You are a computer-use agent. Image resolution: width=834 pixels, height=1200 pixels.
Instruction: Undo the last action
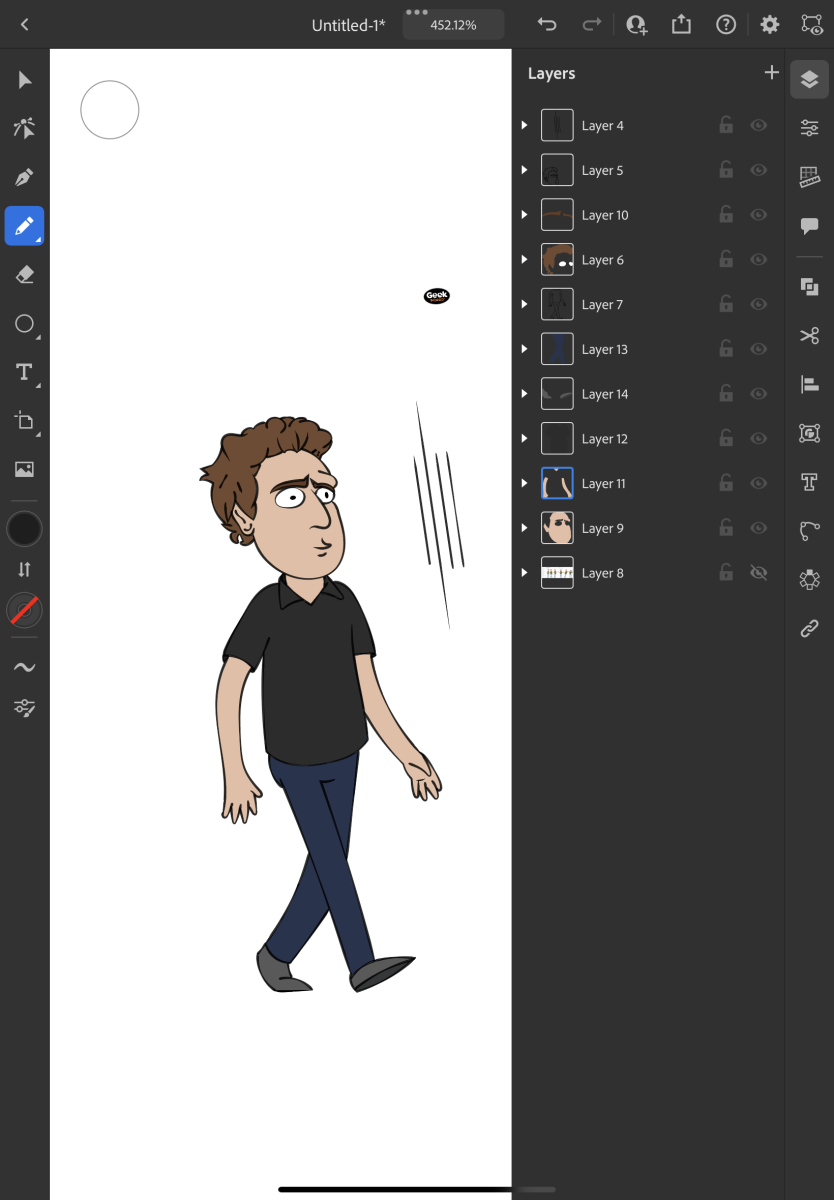coord(547,25)
